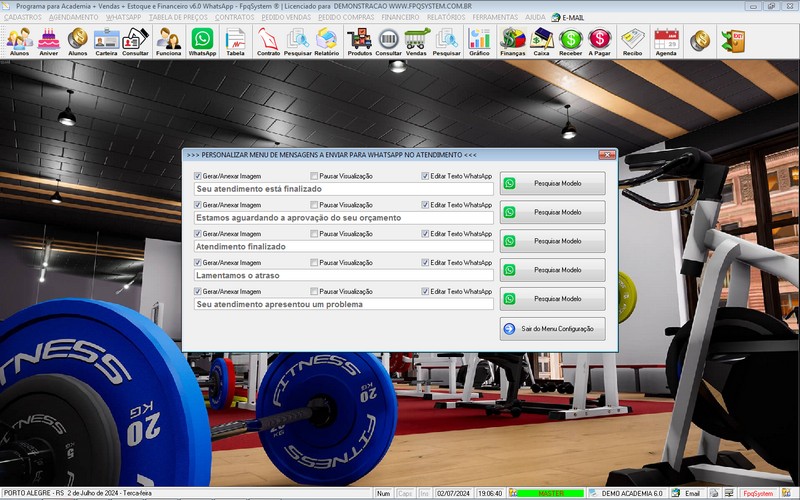The width and height of the screenshot is (800, 500).
Task: Click Pesquisar icon next to Contrato
Action: point(297,41)
